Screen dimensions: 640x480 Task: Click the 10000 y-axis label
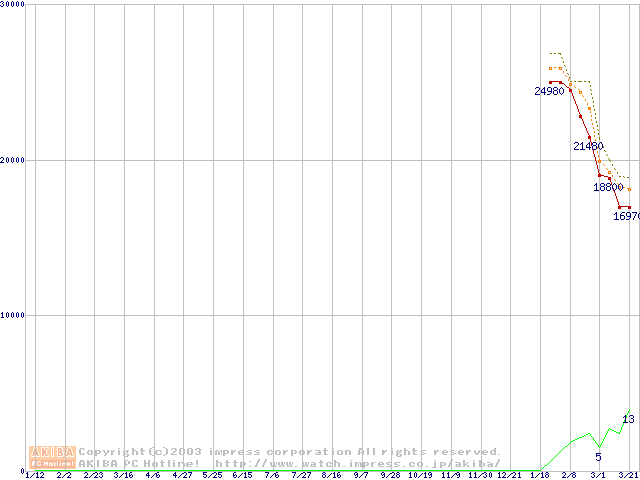(x=14, y=315)
